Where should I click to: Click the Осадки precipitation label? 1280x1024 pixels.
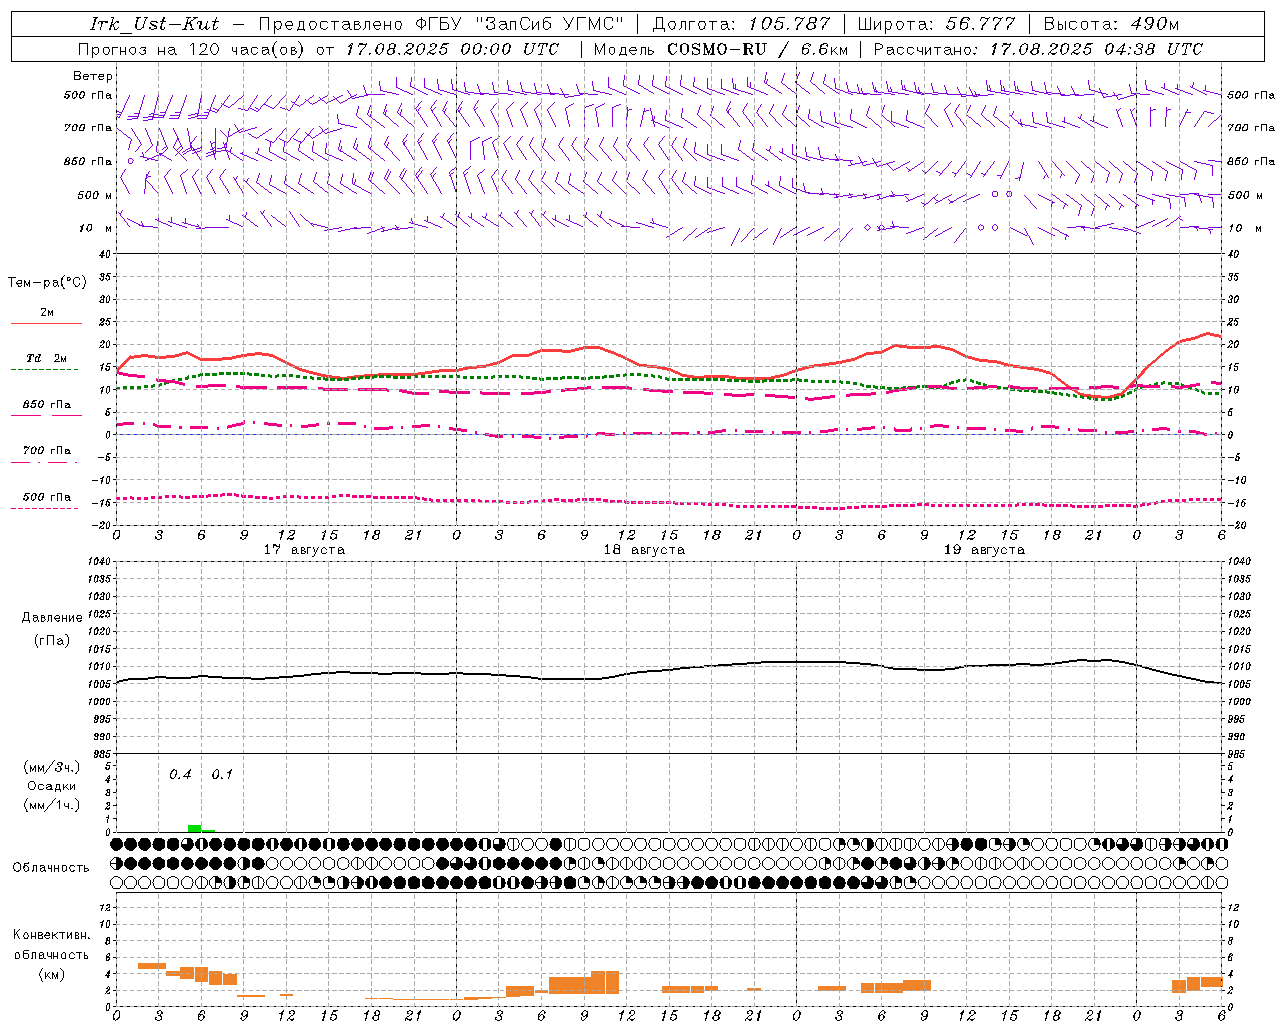pos(51,786)
